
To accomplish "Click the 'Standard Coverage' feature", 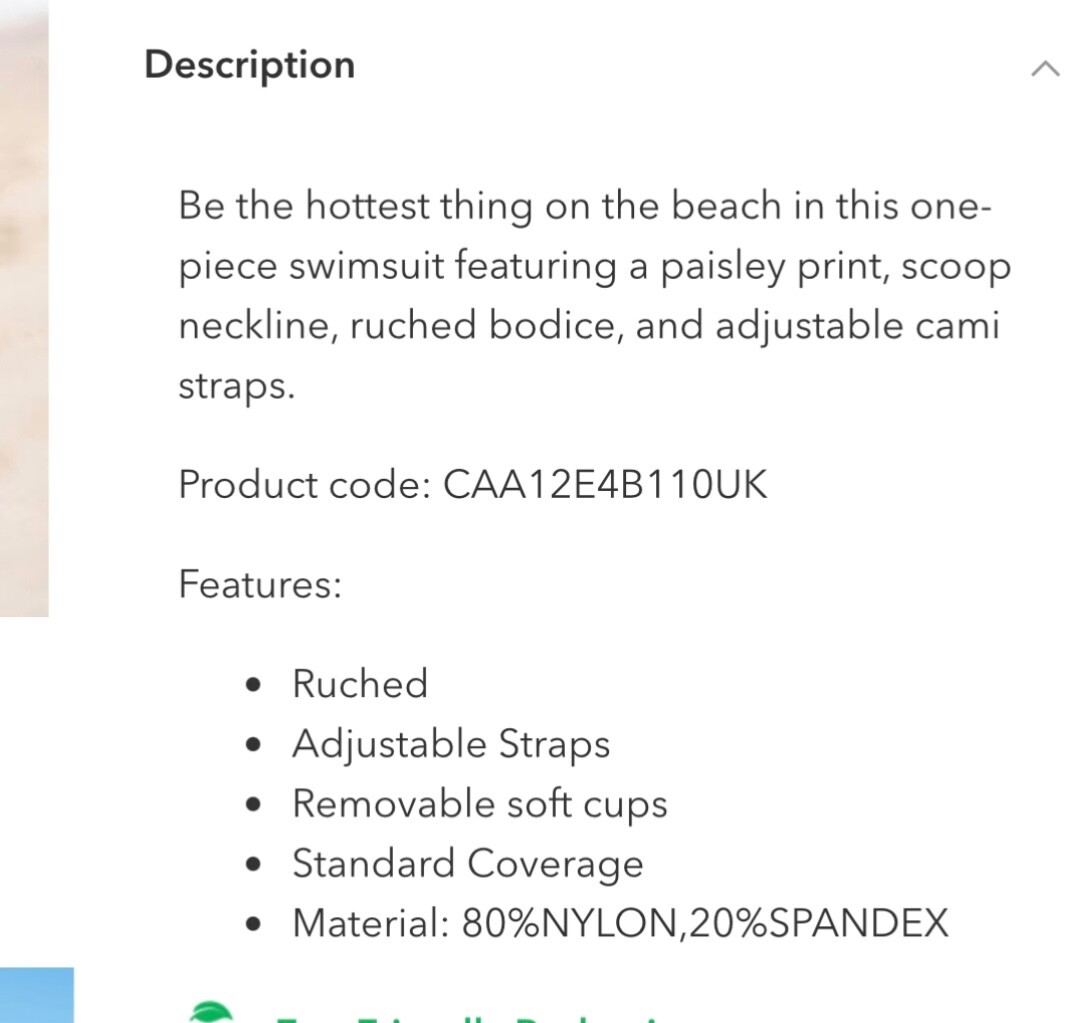I will (467, 864).
